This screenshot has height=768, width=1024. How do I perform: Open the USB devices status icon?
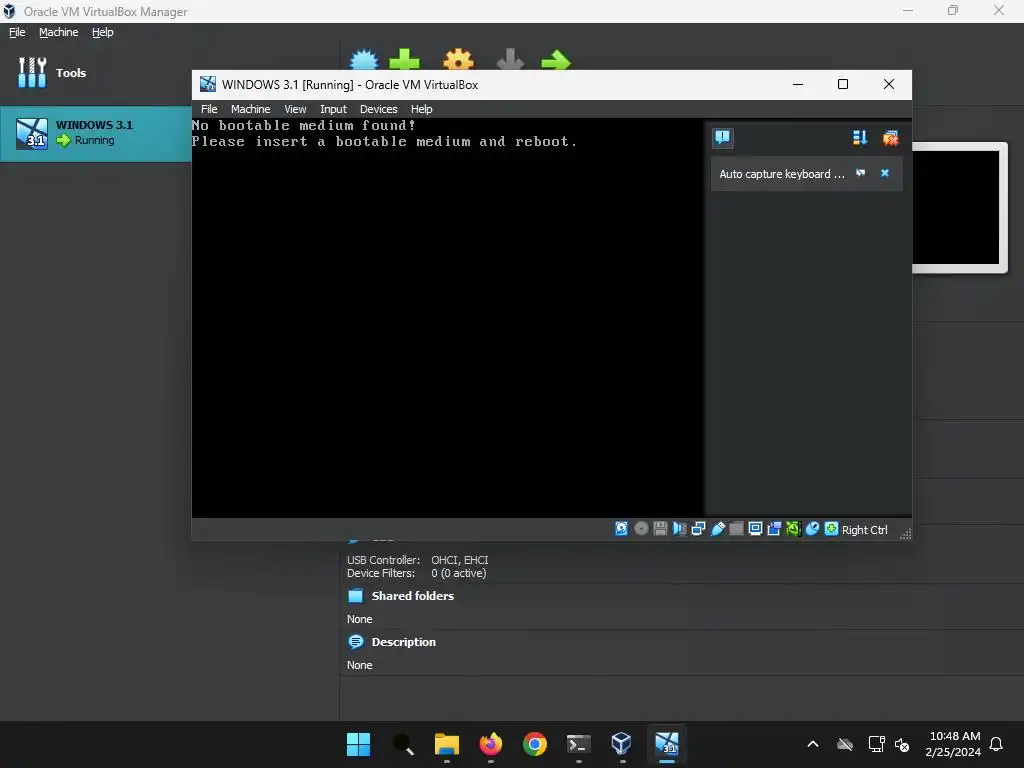point(717,529)
